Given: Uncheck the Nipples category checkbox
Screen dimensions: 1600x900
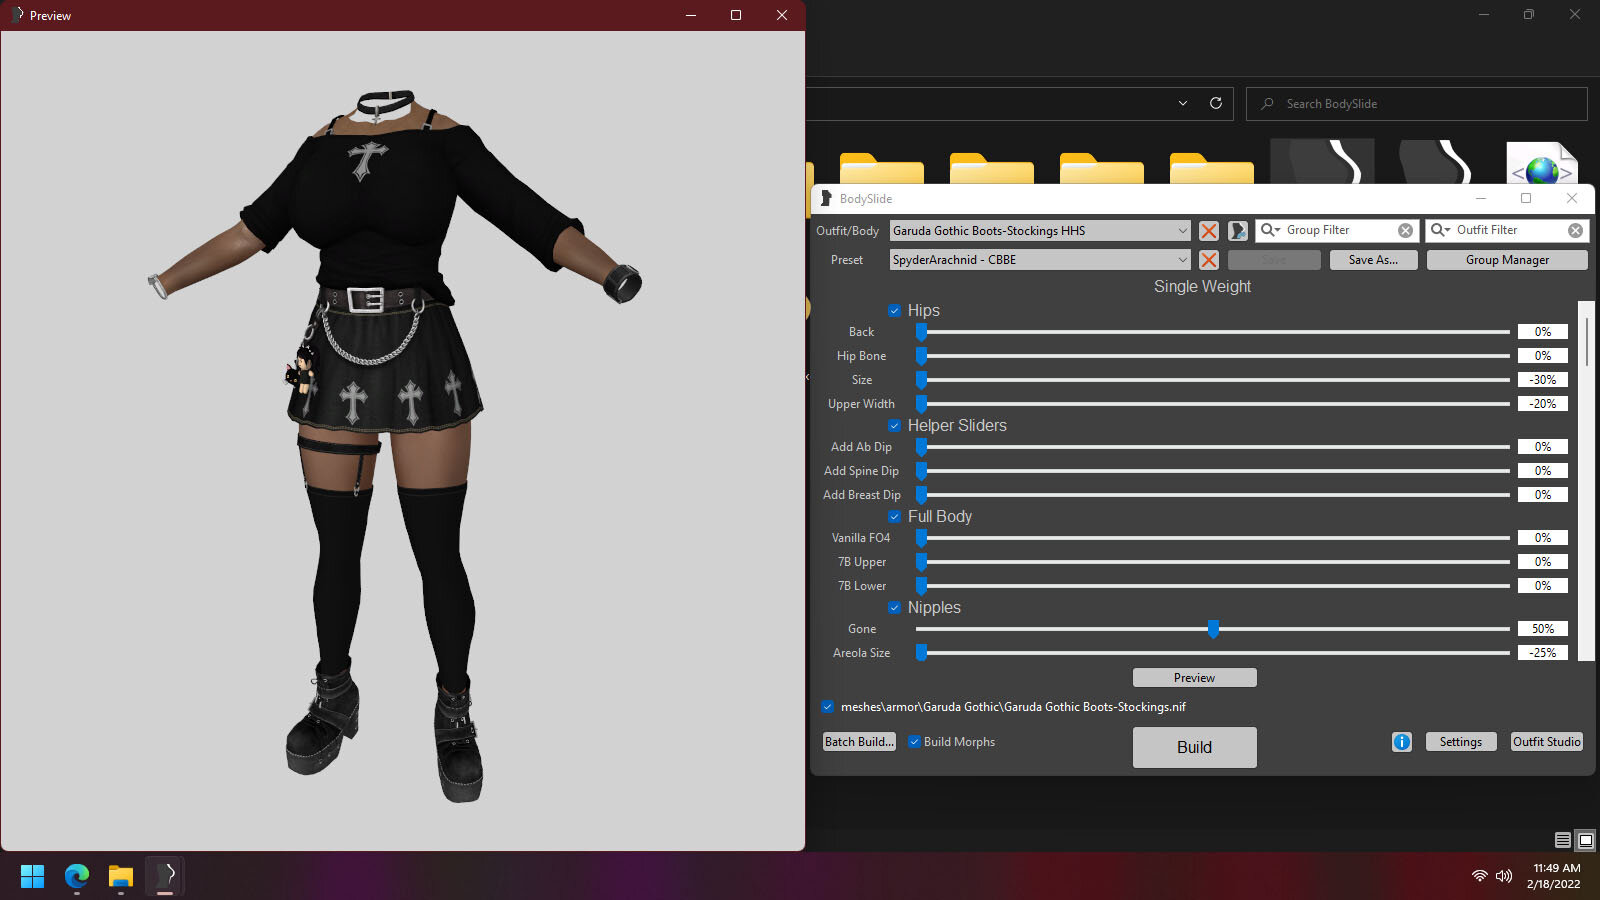Looking at the screenshot, I should [895, 608].
